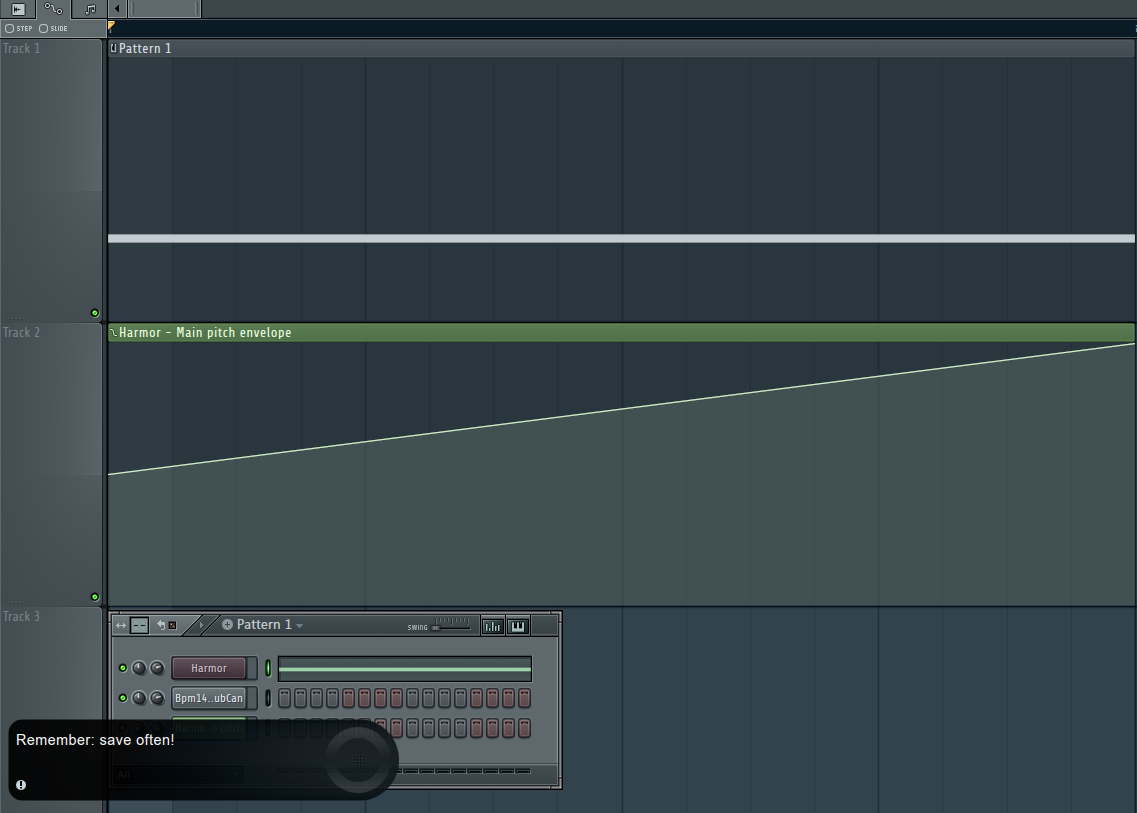Toggle step 16 on the Bpm14..ubCan row
This screenshot has width=1137, height=813.
(x=524, y=698)
